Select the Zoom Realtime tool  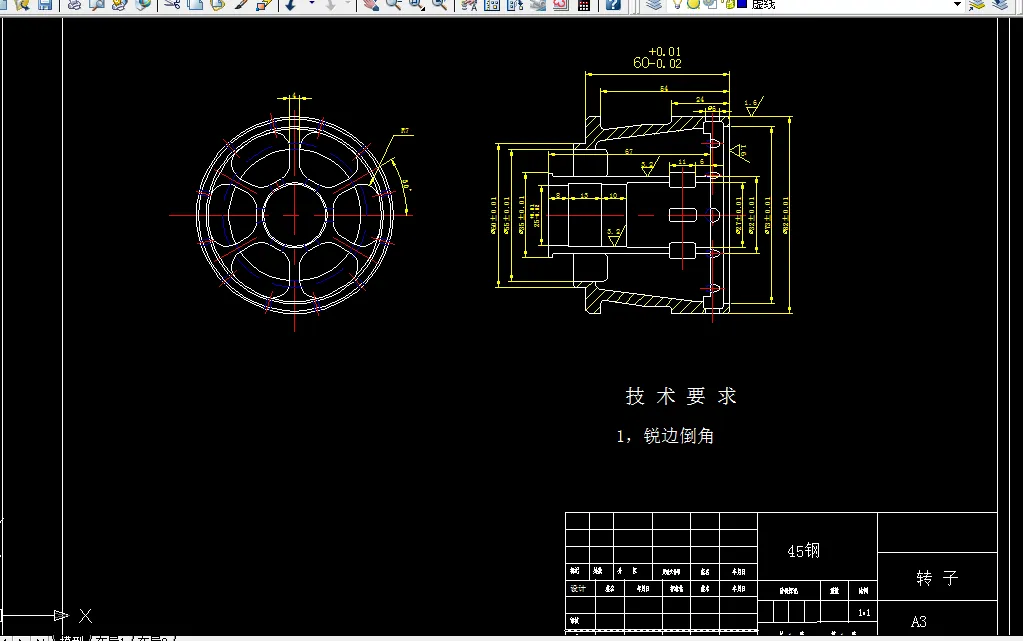tap(393, 5)
